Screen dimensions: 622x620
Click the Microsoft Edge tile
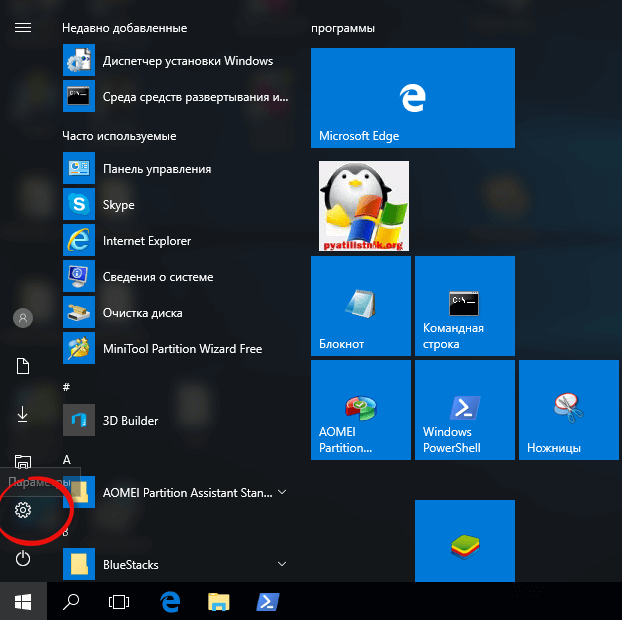(413, 98)
